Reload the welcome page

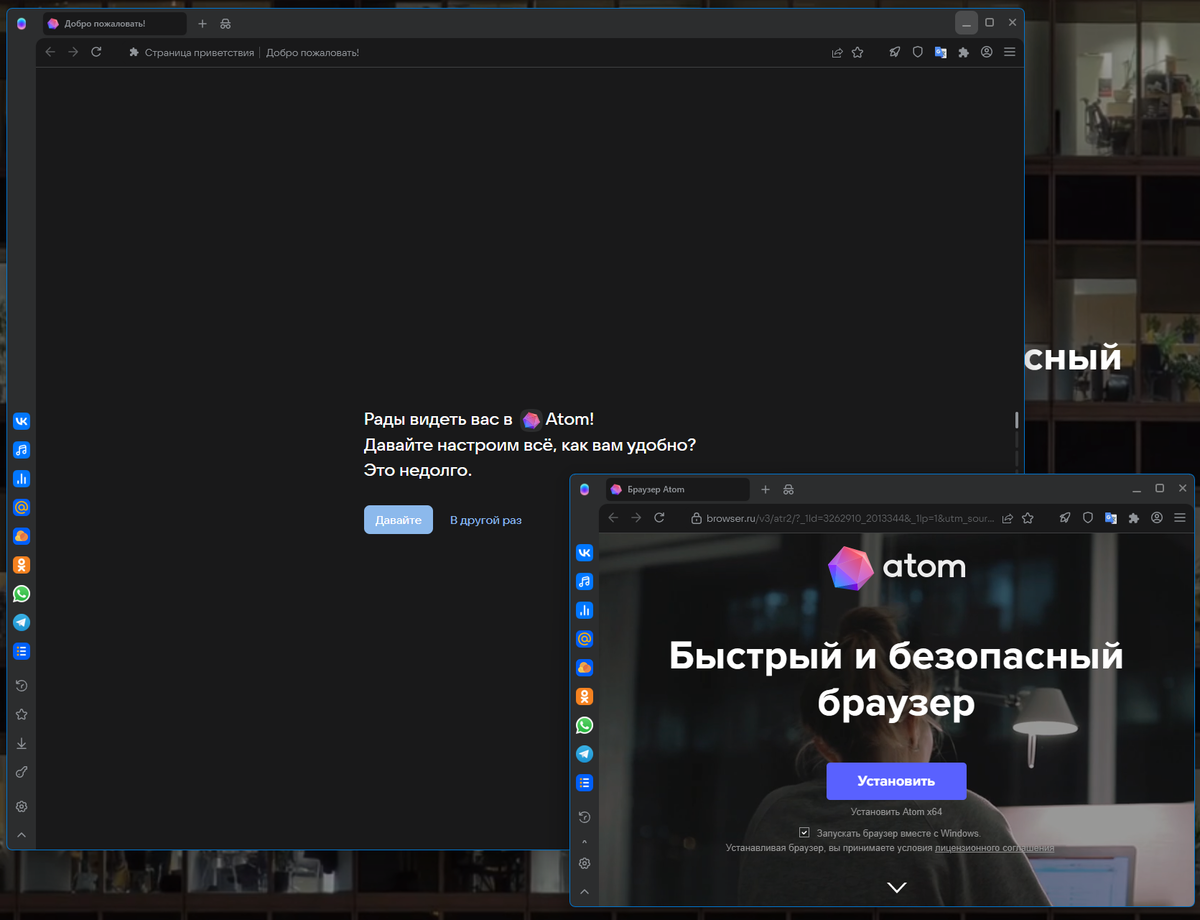(96, 52)
